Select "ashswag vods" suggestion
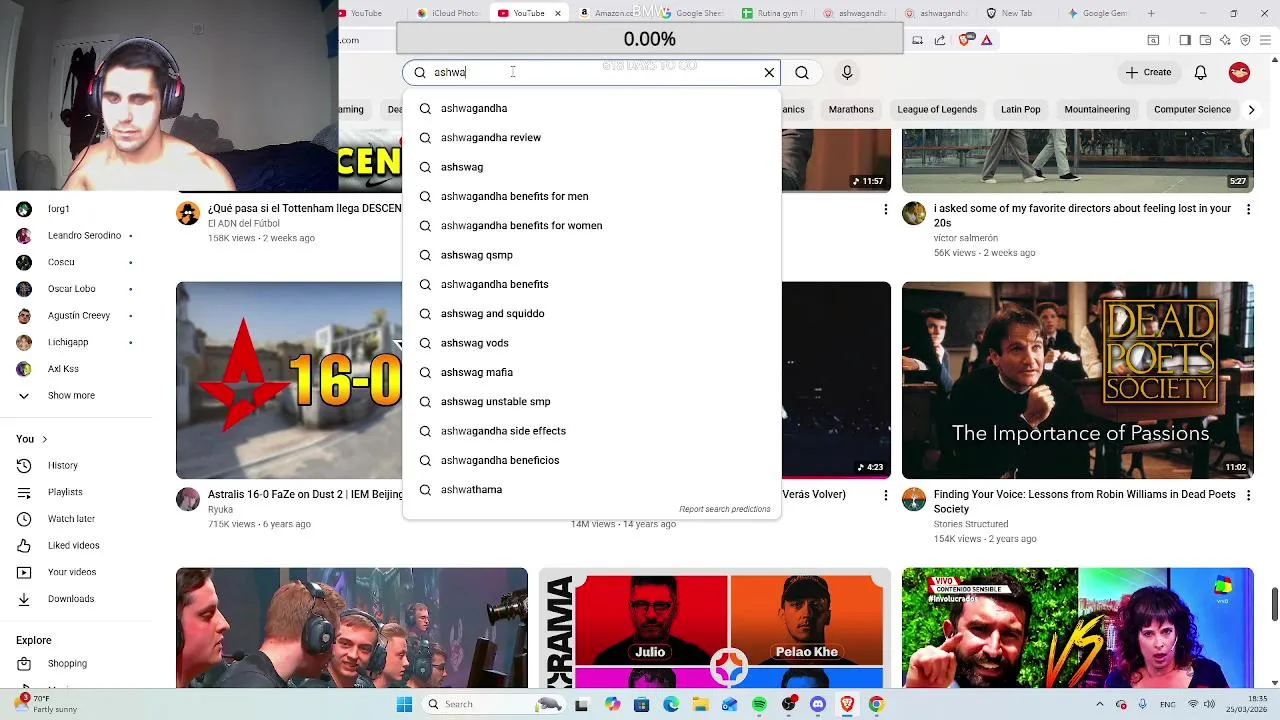Image resolution: width=1280 pixels, height=720 pixels. [591, 343]
